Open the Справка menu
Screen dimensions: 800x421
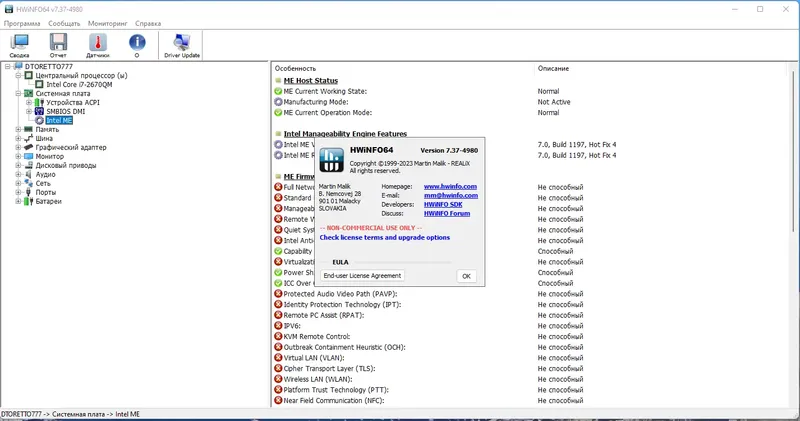pos(148,23)
